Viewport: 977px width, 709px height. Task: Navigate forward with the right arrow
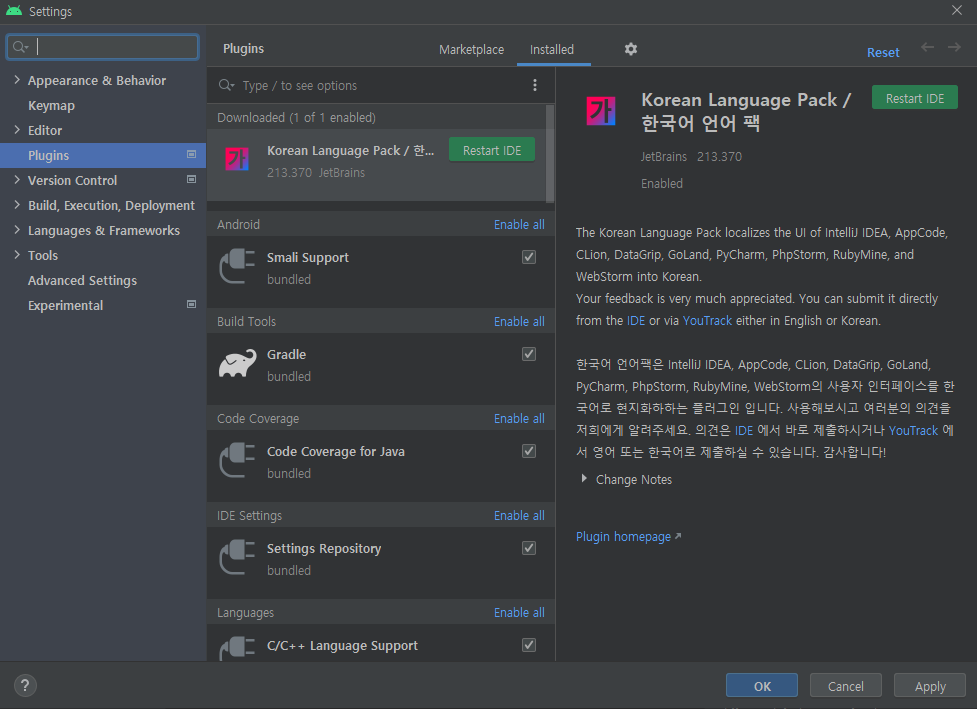(954, 47)
